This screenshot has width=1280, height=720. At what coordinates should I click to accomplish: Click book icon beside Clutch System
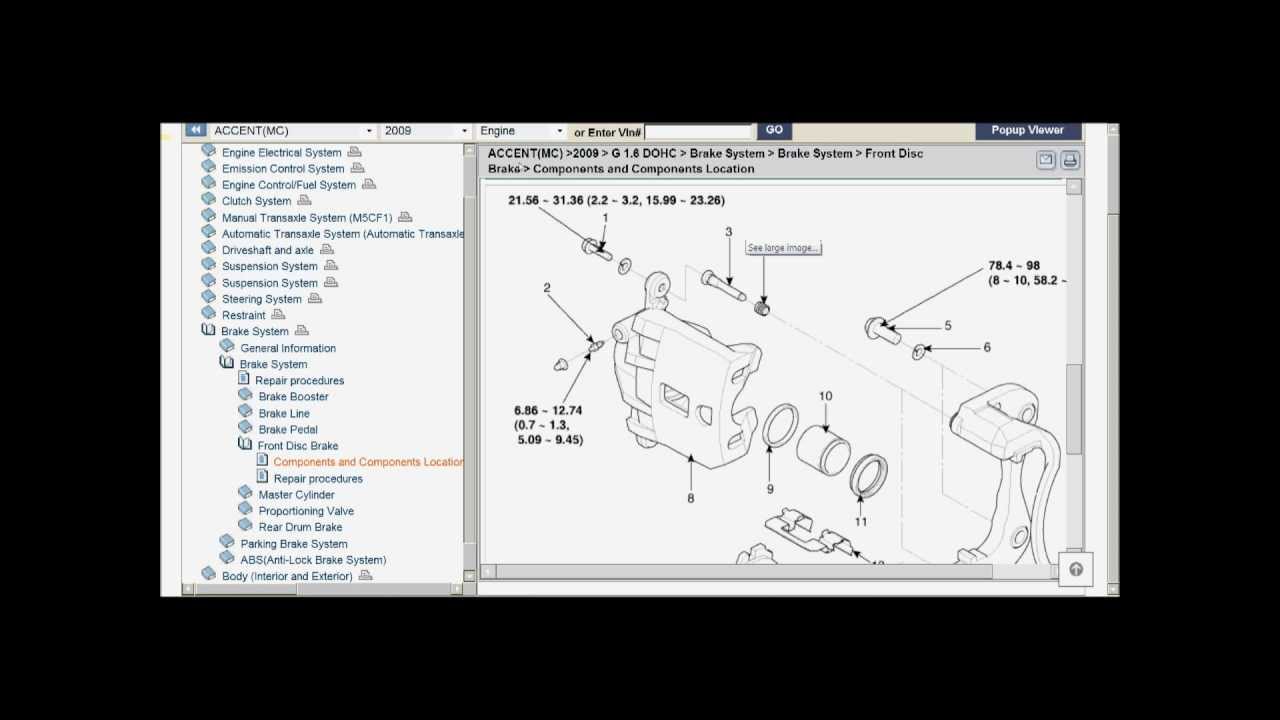point(208,200)
